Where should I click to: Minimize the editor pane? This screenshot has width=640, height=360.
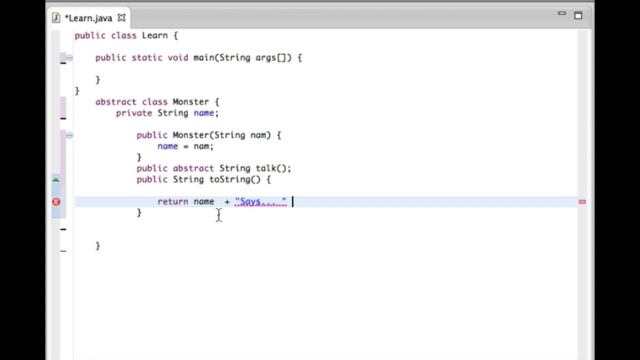click(562, 13)
